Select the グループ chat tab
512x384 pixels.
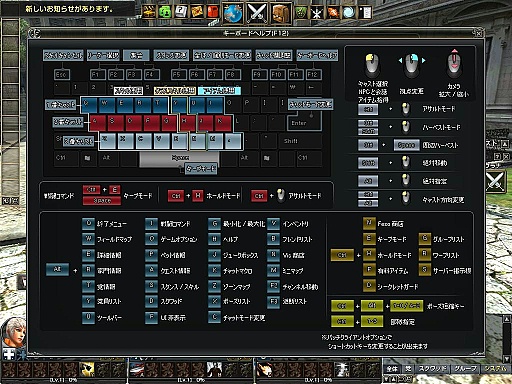(466, 369)
